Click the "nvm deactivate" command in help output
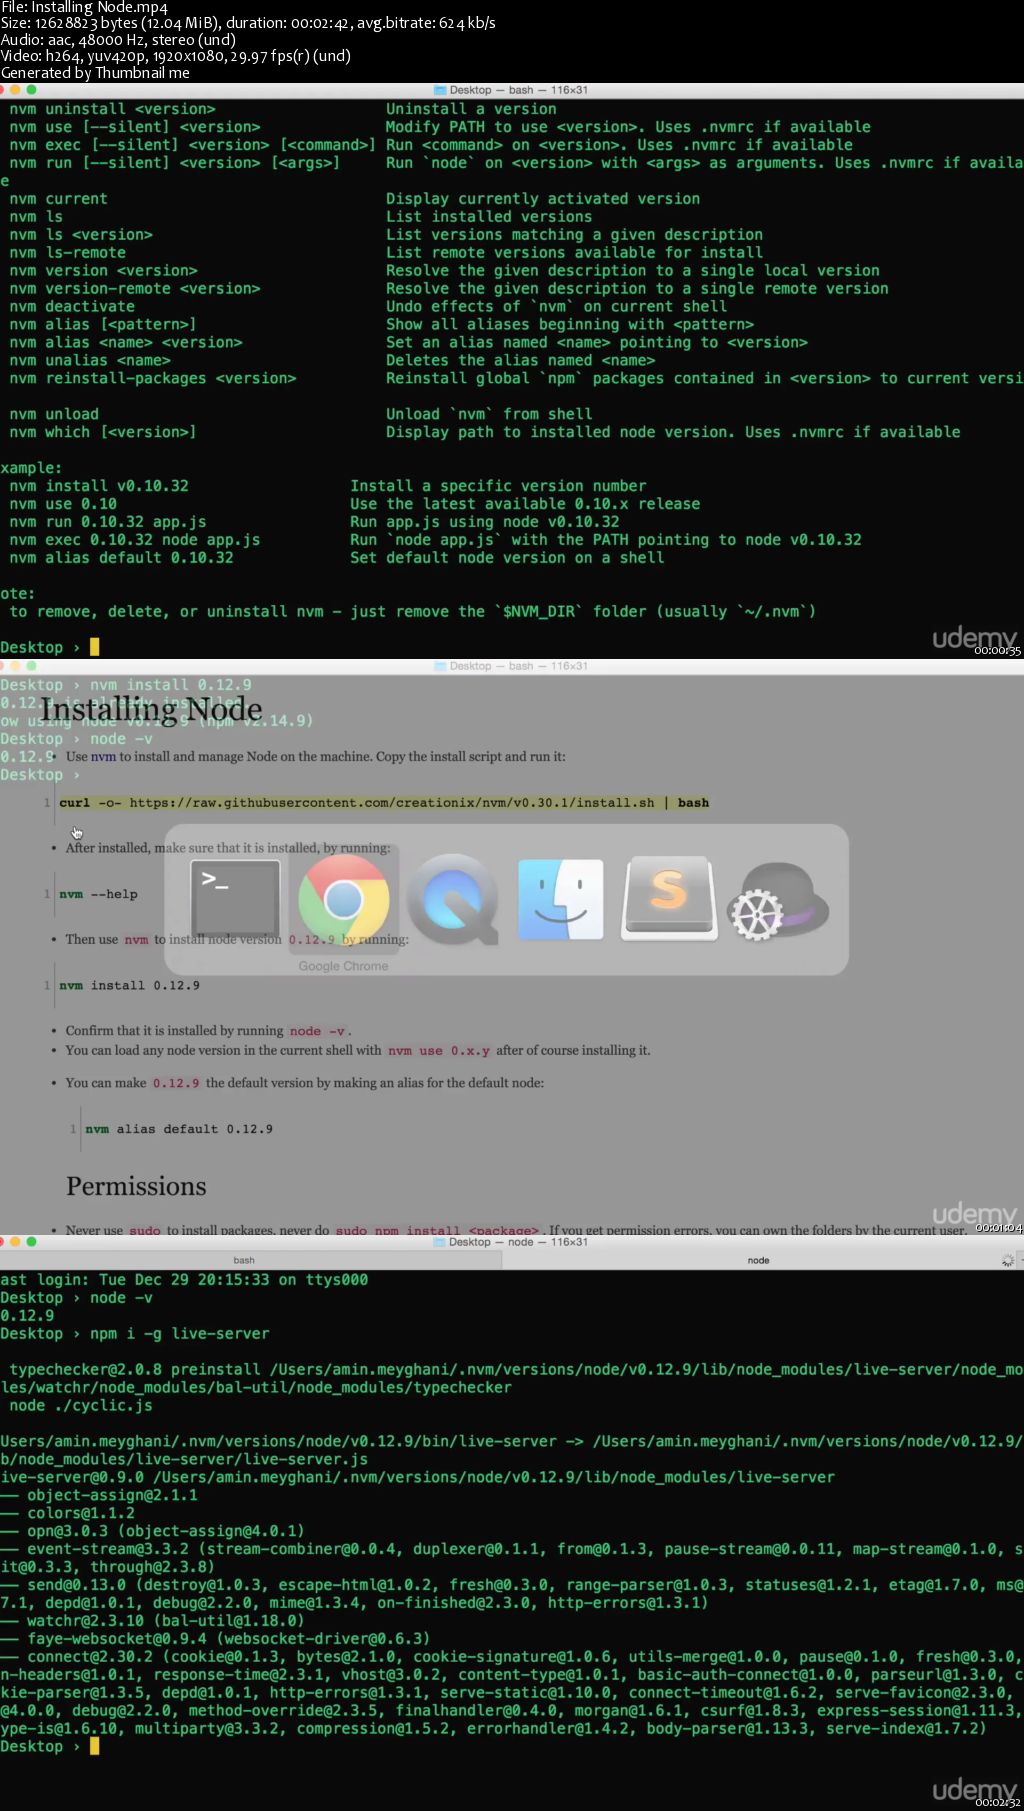 pos(72,307)
